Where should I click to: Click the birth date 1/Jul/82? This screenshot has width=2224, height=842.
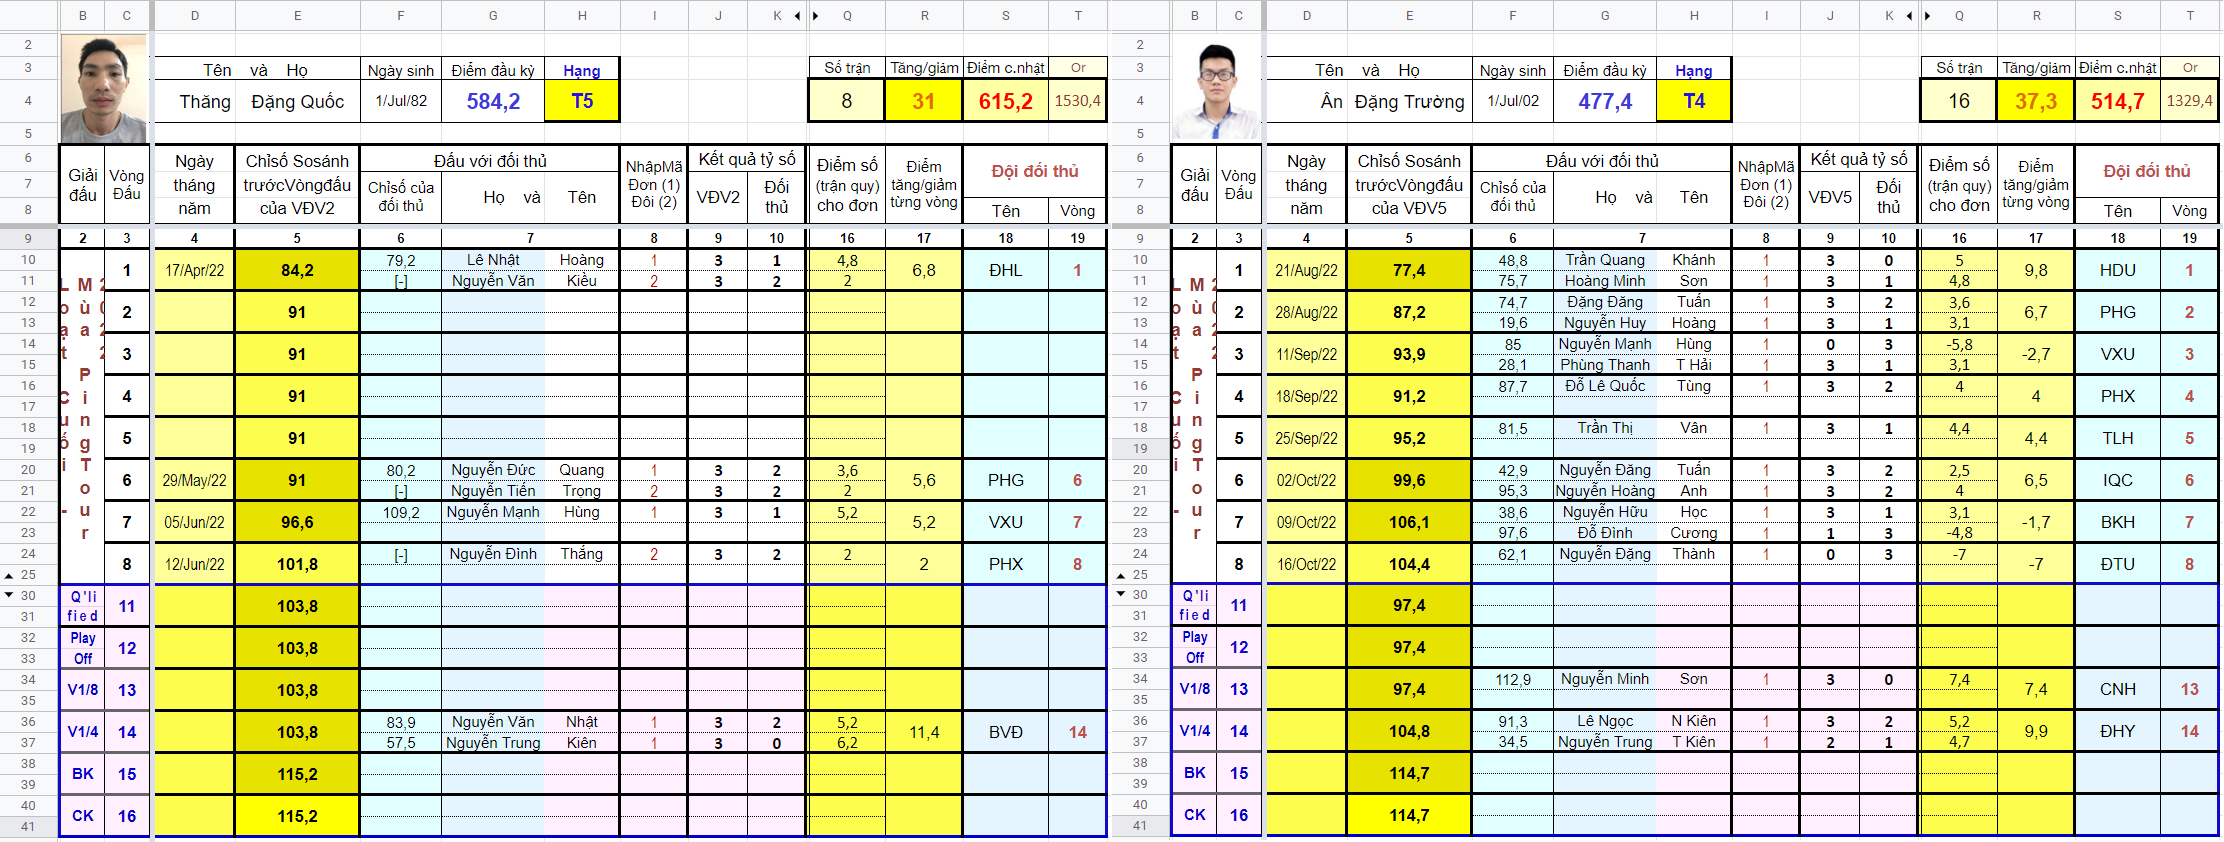[x=401, y=102]
